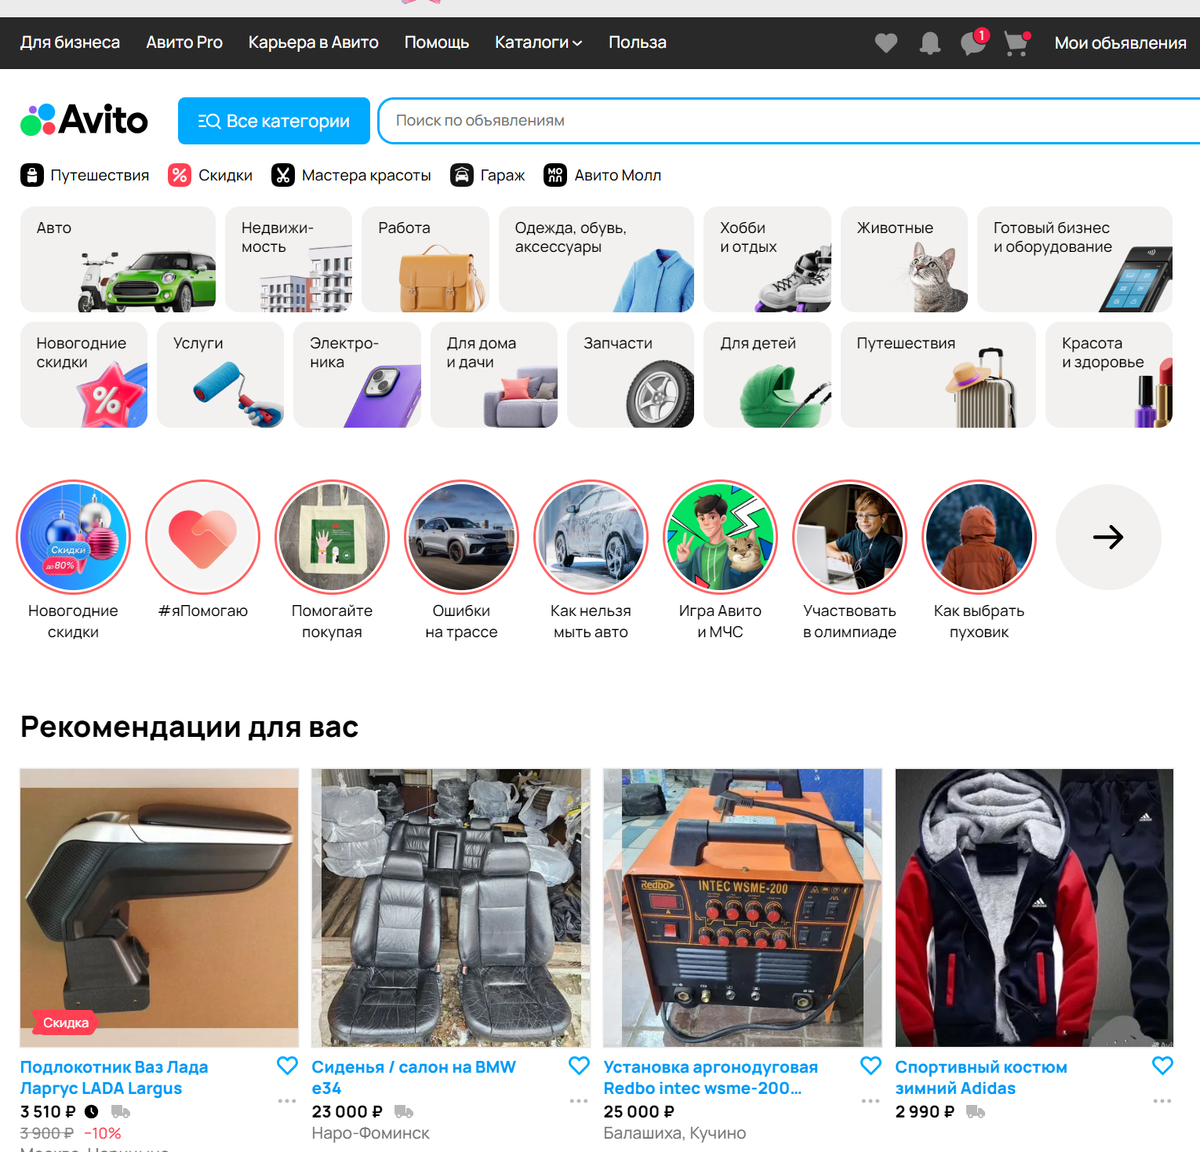View Как нельзя мыть авто story
The width and height of the screenshot is (1200, 1152).
point(591,538)
